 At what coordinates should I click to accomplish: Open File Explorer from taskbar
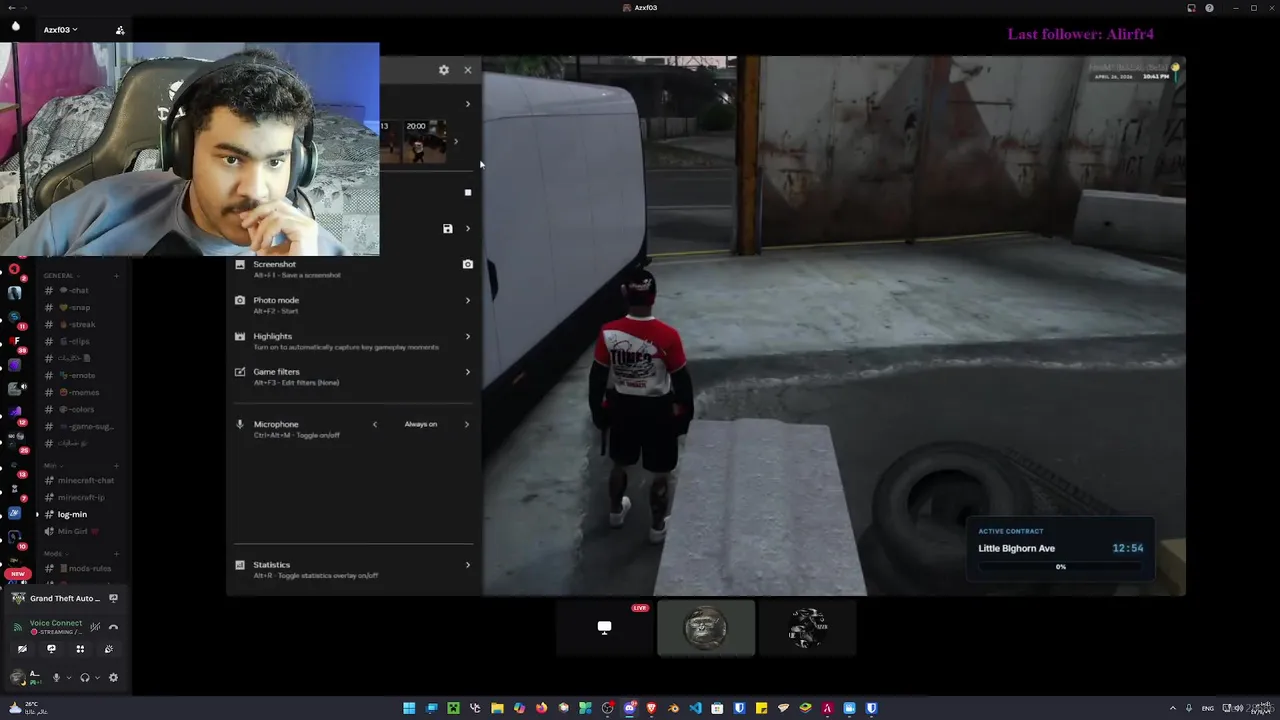(497, 708)
